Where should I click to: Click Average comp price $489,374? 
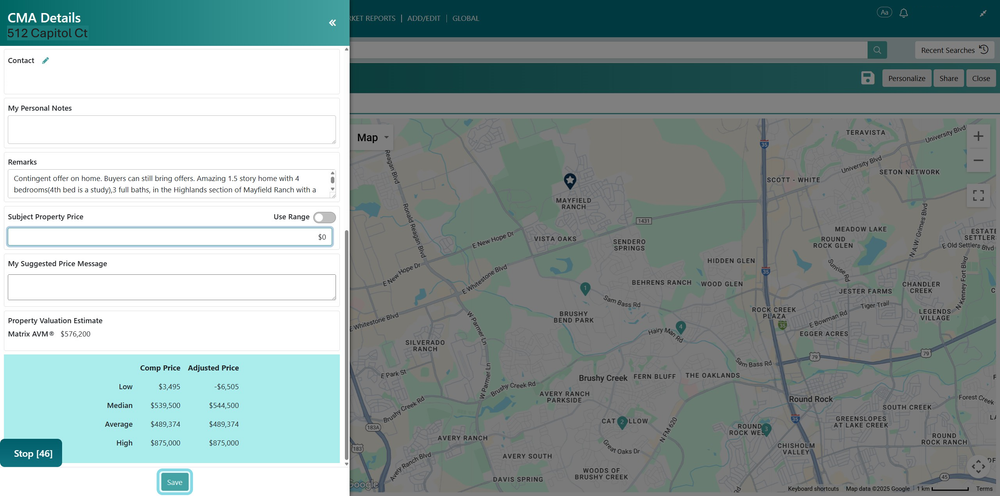pyautogui.click(x=165, y=425)
